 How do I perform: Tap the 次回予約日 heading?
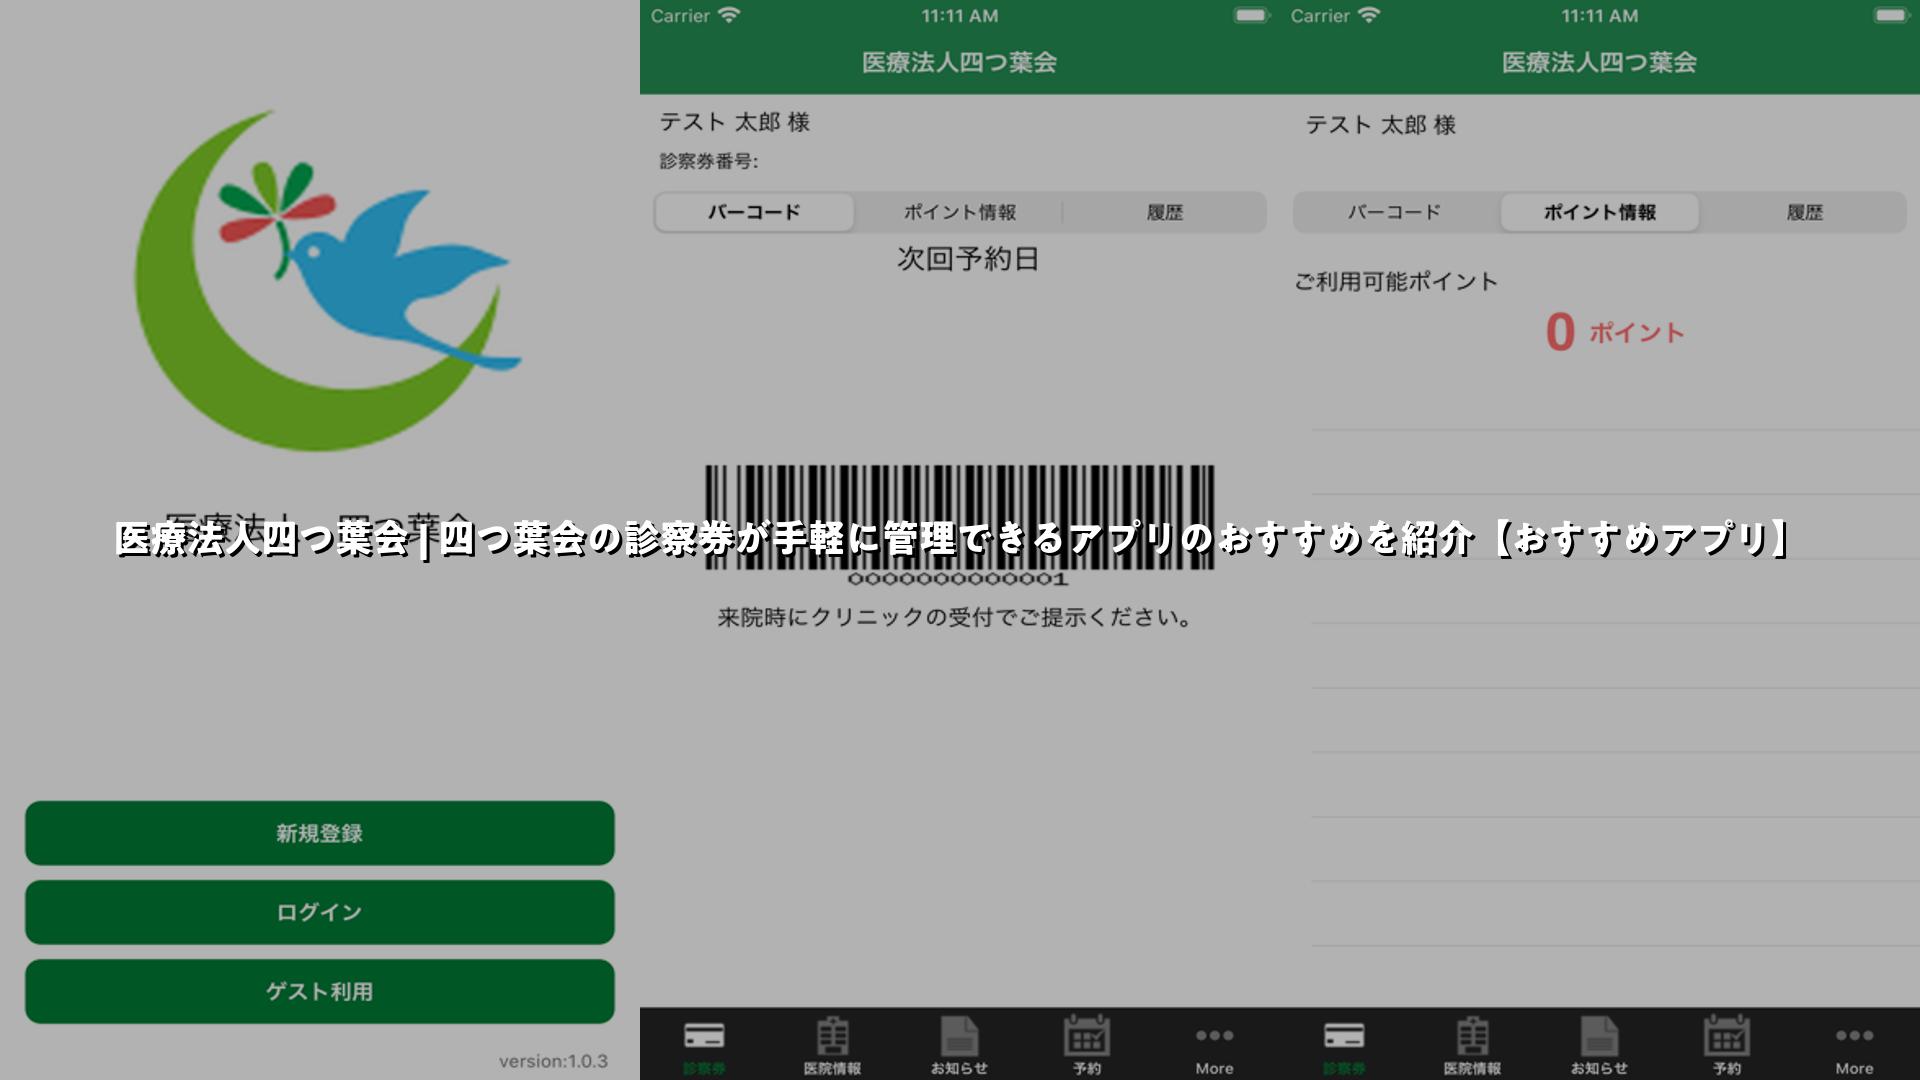coord(967,259)
